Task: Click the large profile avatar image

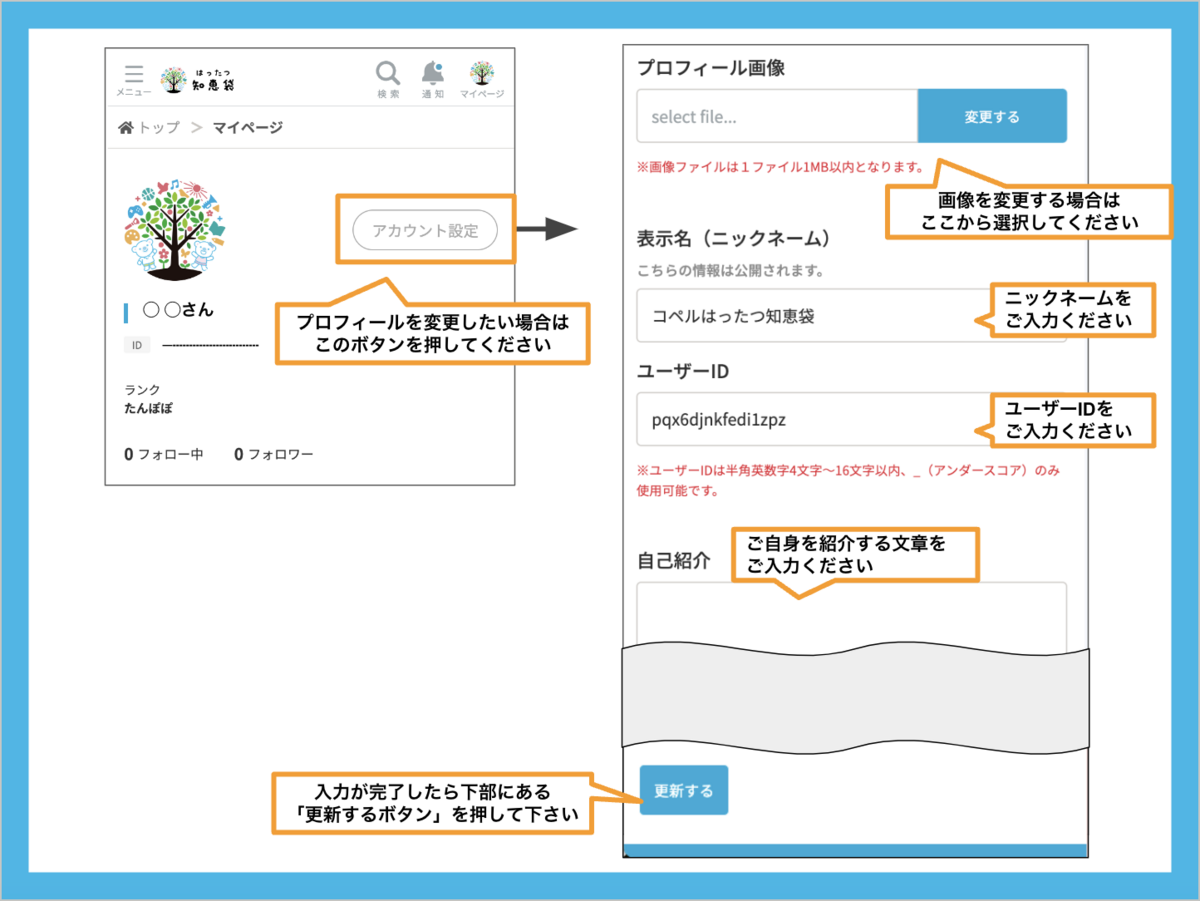Action: [x=174, y=229]
